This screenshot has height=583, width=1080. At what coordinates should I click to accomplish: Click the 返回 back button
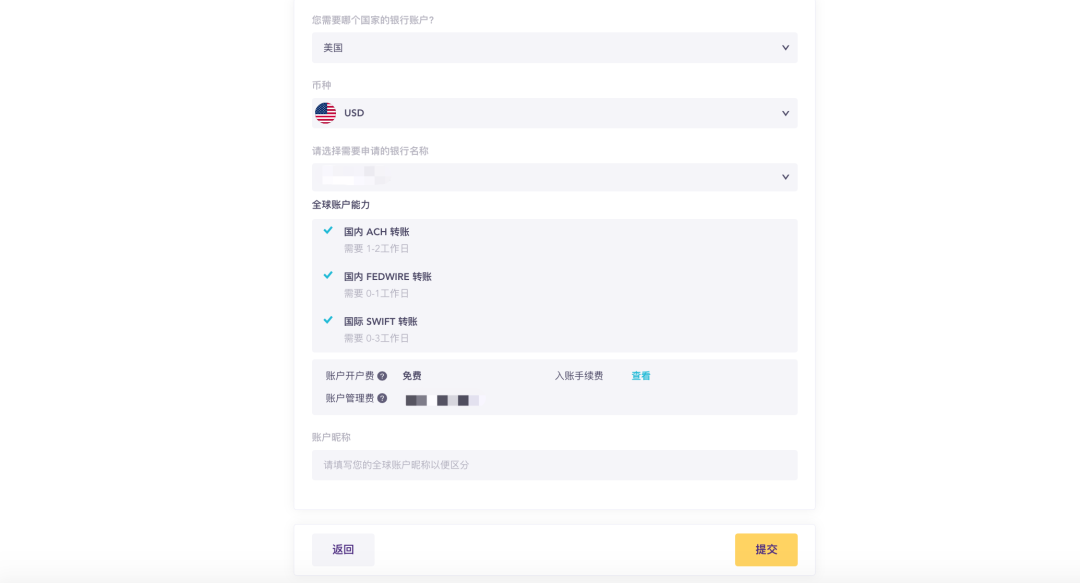pyautogui.click(x=342, y=549)
